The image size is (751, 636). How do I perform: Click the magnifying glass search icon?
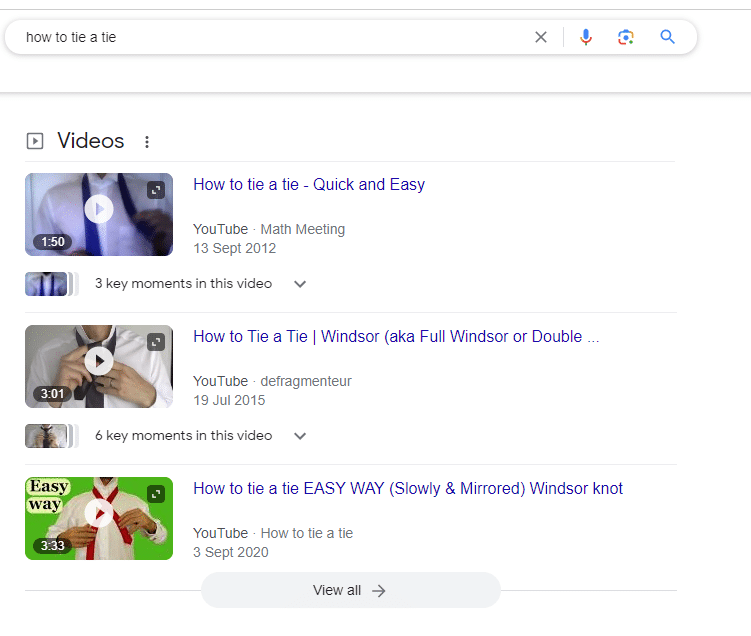pos(668,37)
